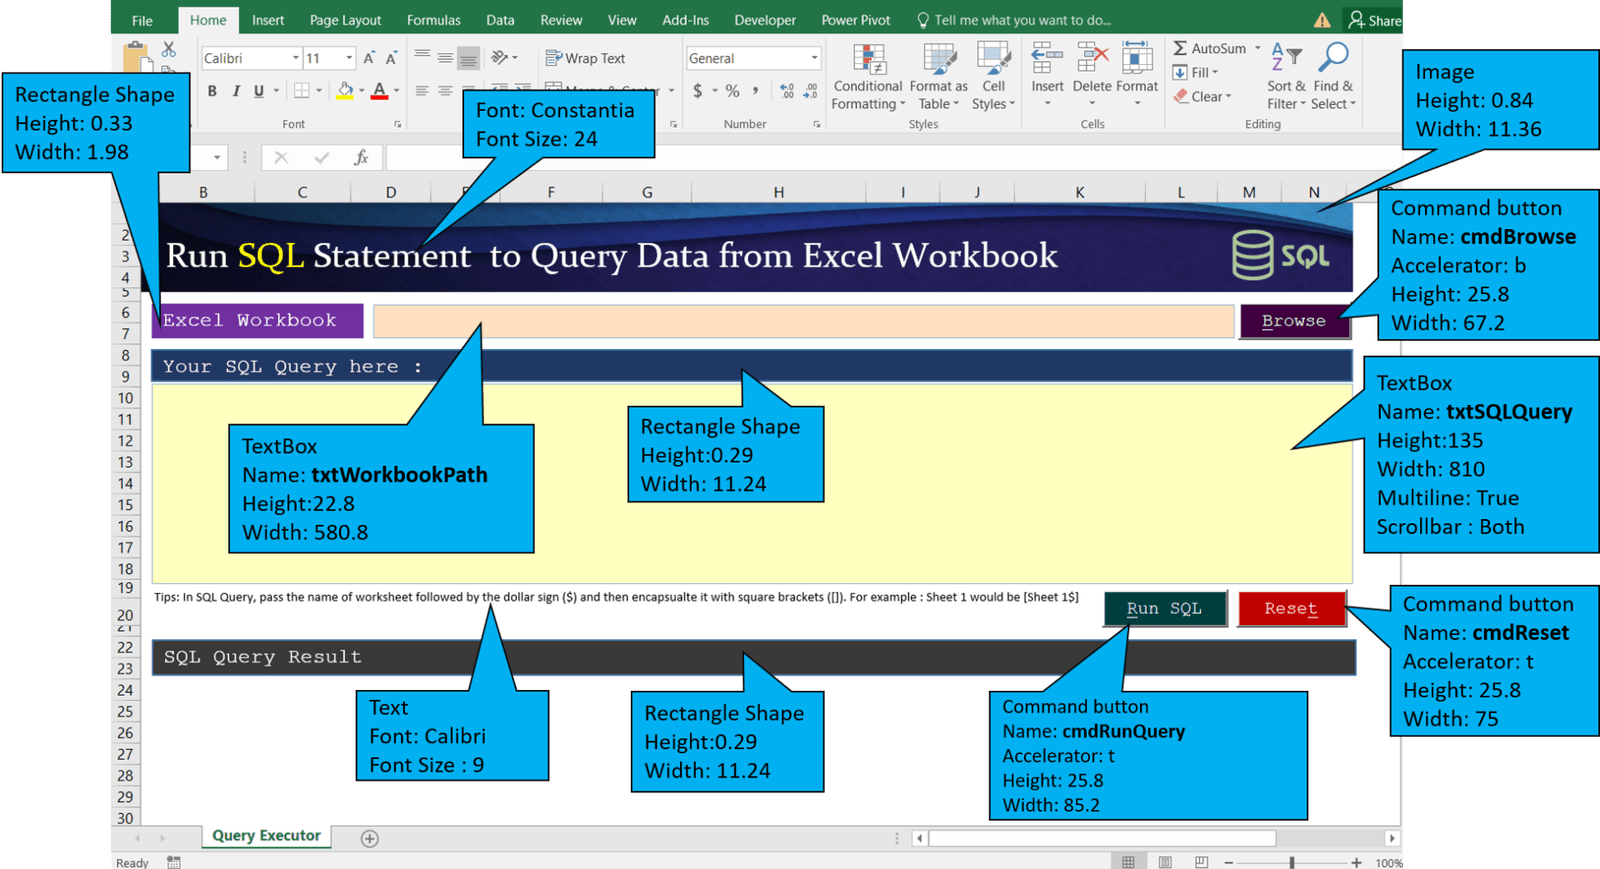Open the Formulas ribbon tab
This screenshot has width=1600, height=869.
pos(433,20)
